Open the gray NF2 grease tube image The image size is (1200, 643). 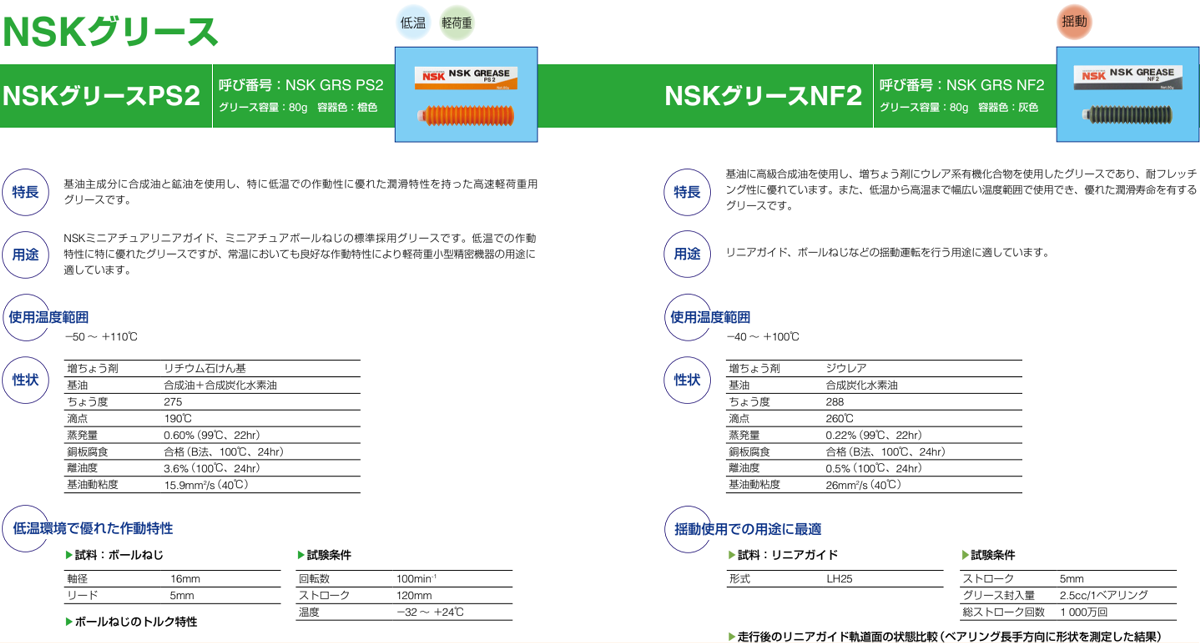pyautogui.click(x=1128, y=100)
